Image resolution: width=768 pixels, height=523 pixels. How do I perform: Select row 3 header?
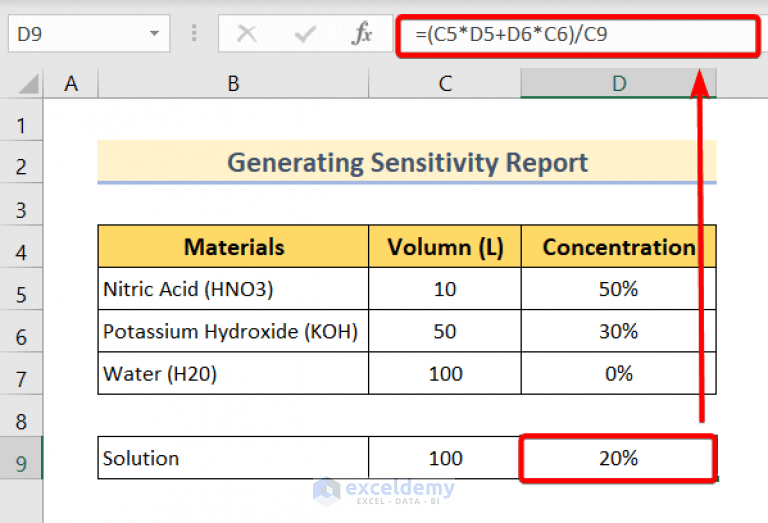pyautogui.click(x=21, y=205)
